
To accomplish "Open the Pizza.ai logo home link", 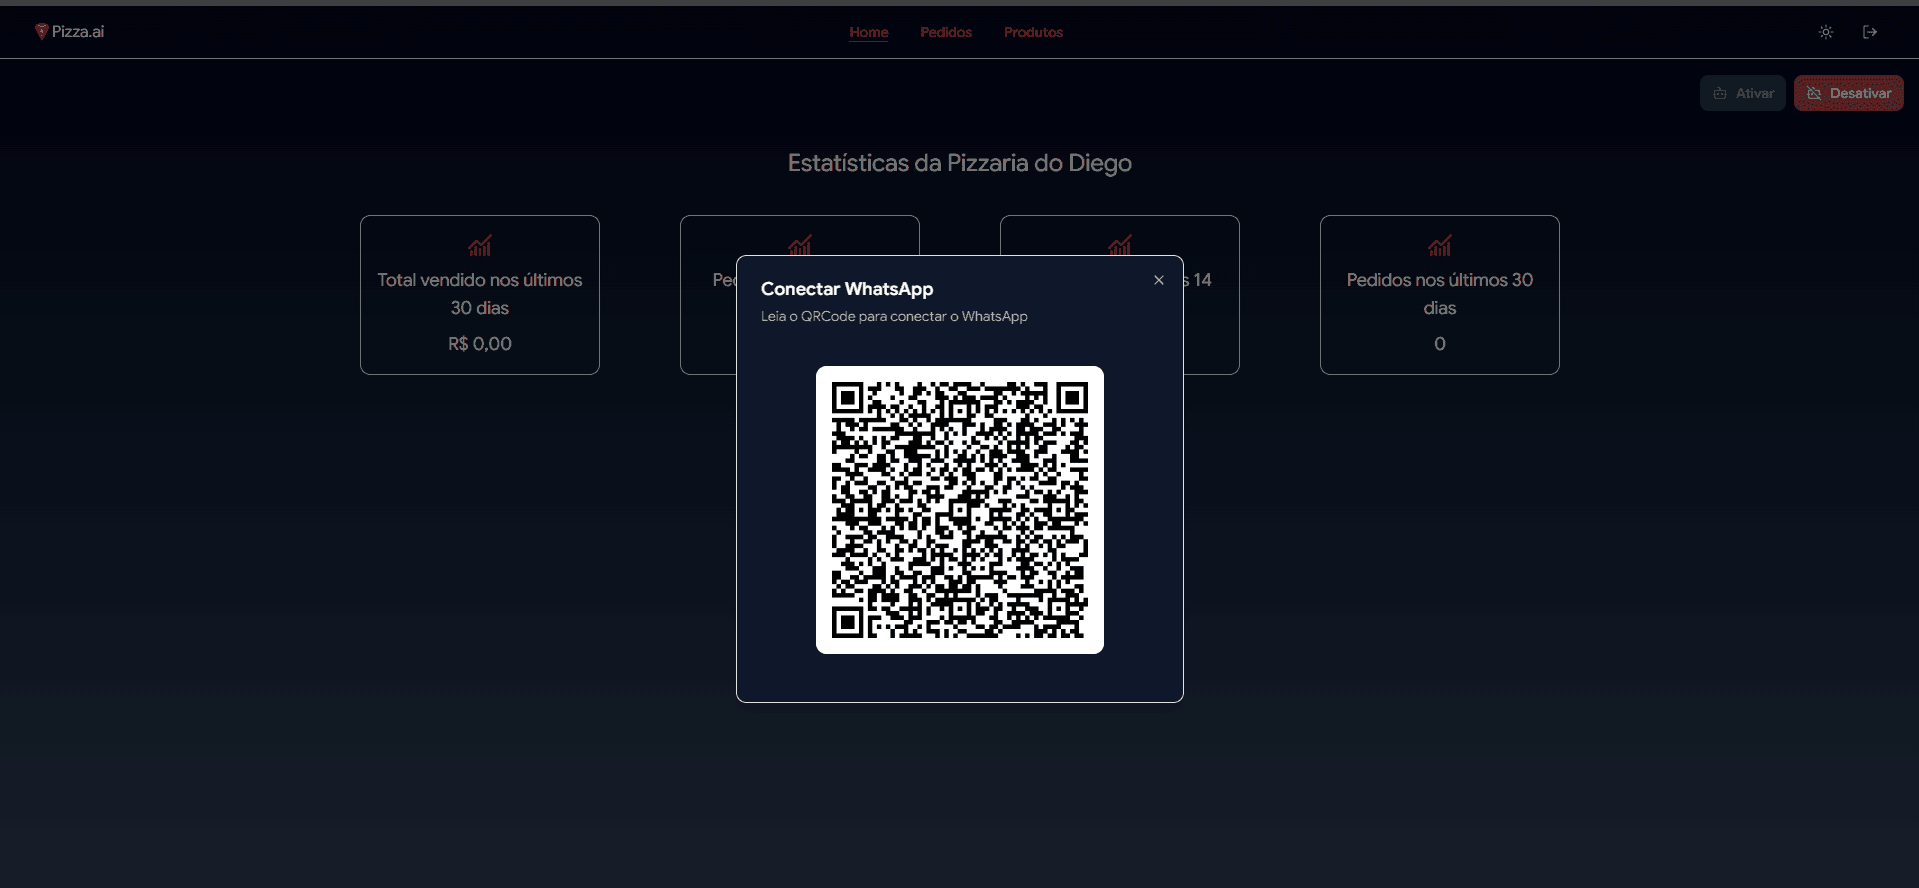I will 69,32.
